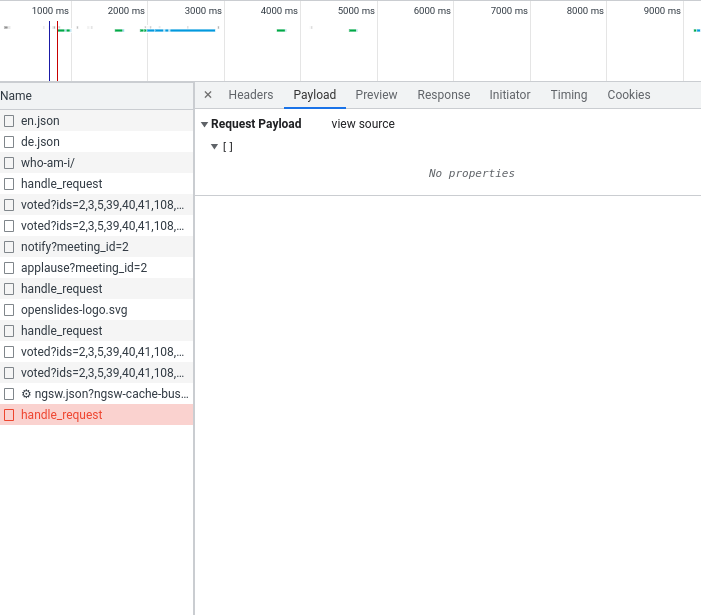Image resolution: width=701 pixels, height=615 pixels.
Task: Click the view source link
Action: [x=363, y=124]
